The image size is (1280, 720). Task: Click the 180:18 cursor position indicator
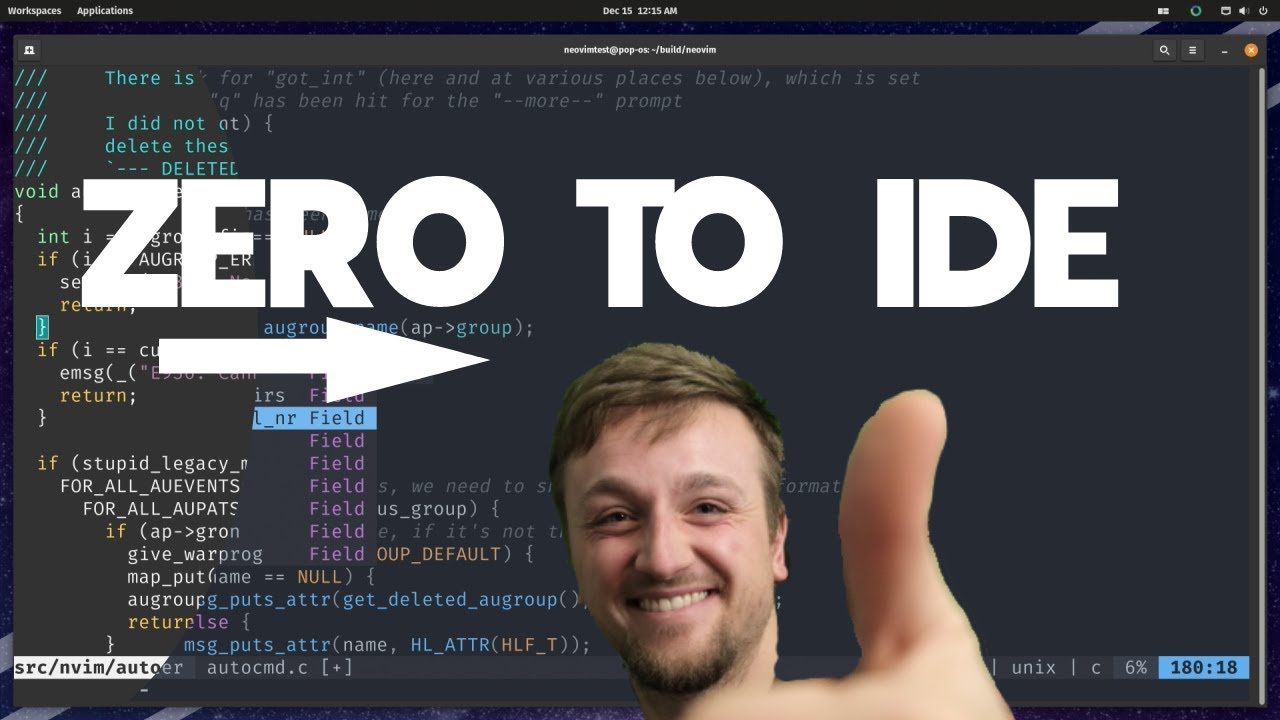coord(1204,667)
